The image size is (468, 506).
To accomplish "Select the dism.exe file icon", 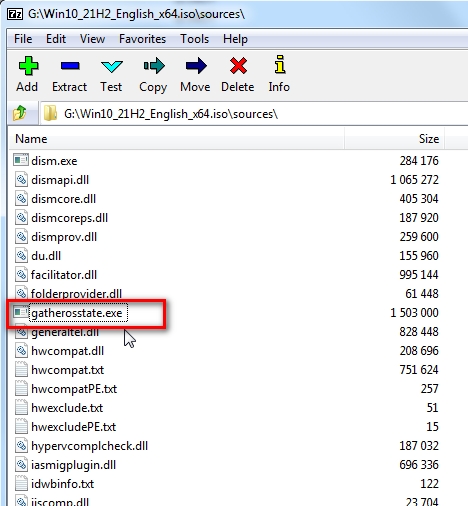I will (21, 160).
